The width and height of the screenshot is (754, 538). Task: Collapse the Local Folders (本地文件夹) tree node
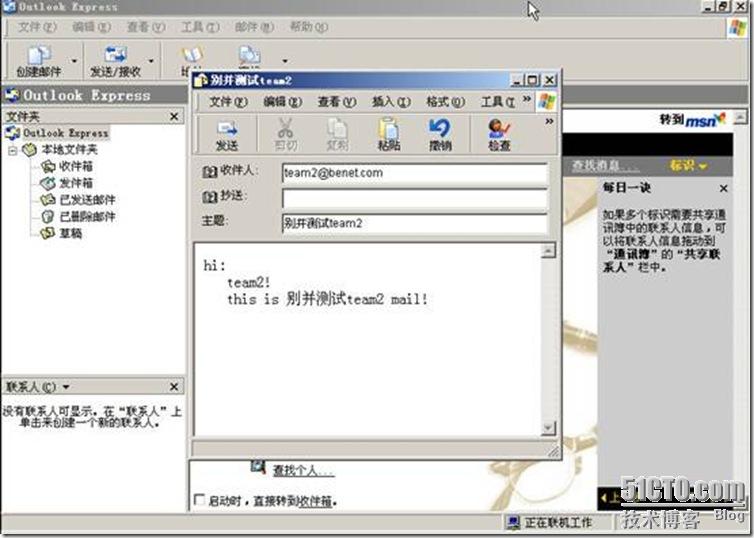[x=13, y=150]
